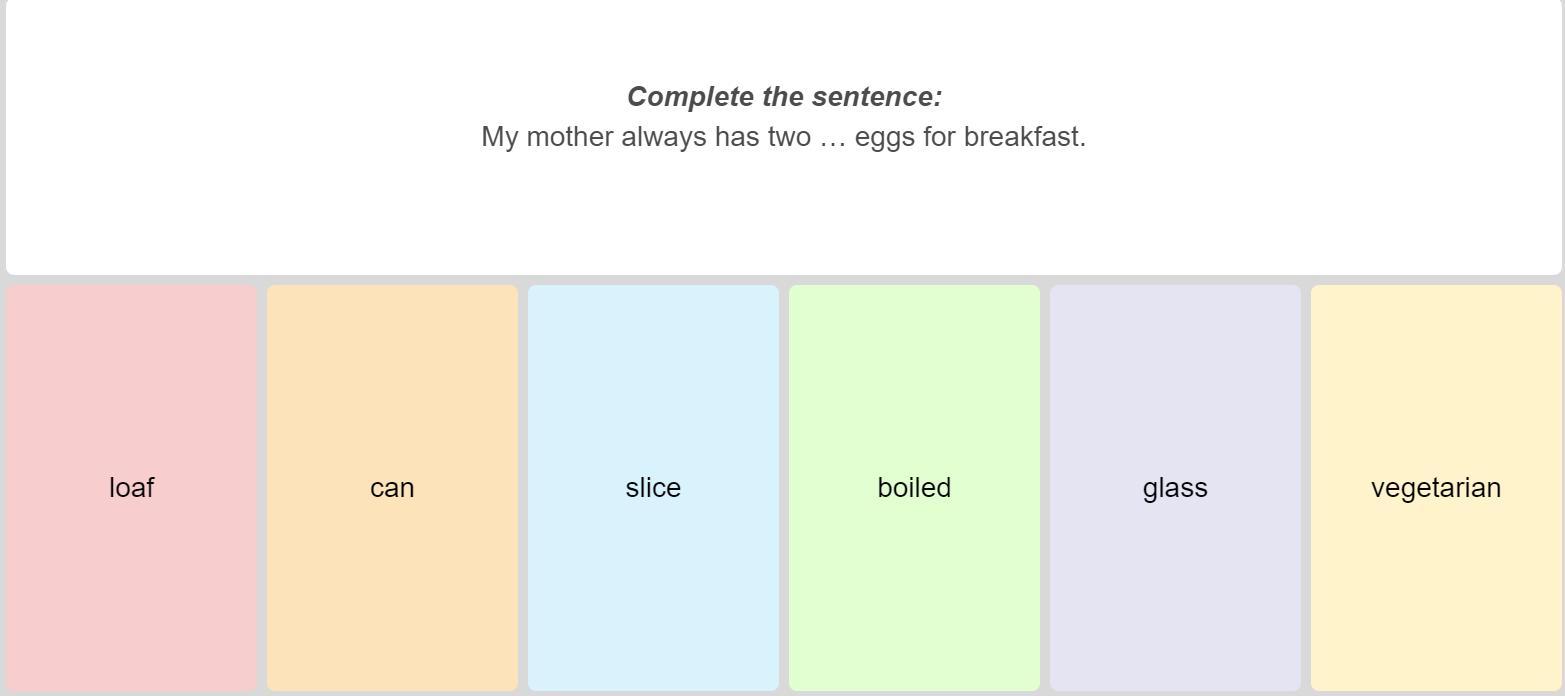Click the ellipsis blank in the sentence
Screen dimensions: 1565x696
(x=833, y=139)
